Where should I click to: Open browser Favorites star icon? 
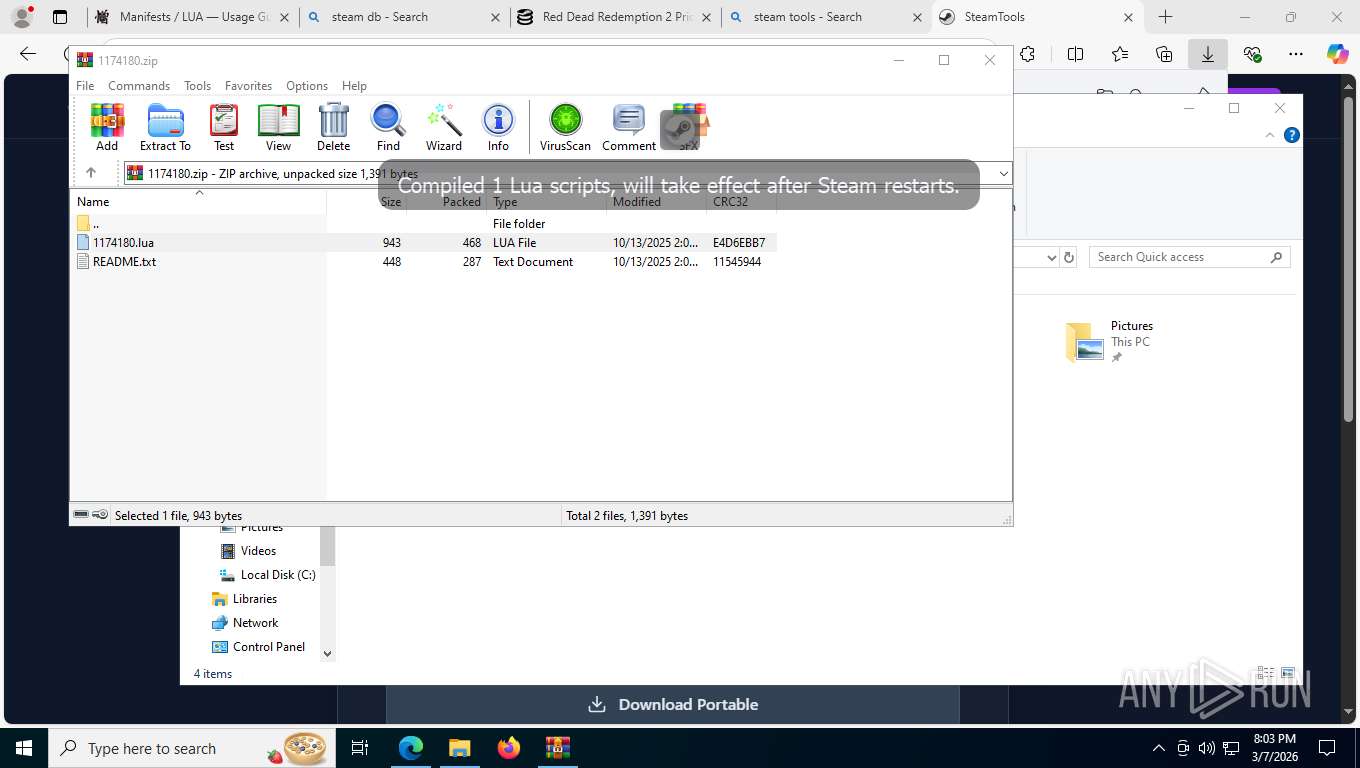point(1119,55)
